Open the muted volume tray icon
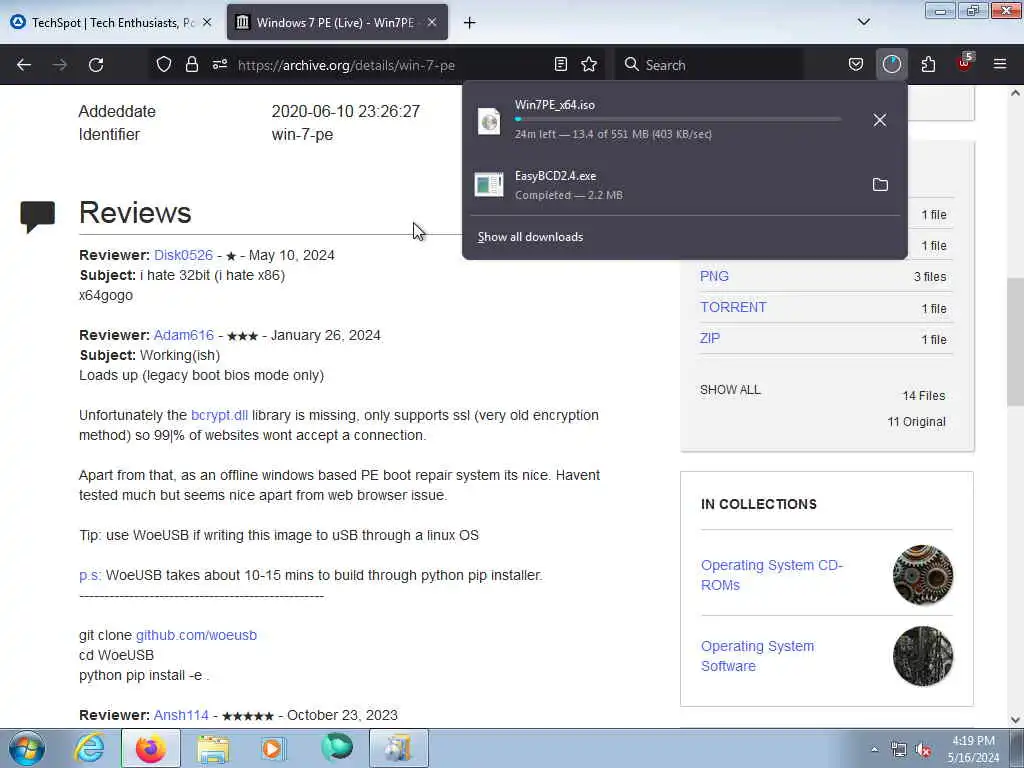The width and height of the screenshot is (1024, 768). [923, 750]
